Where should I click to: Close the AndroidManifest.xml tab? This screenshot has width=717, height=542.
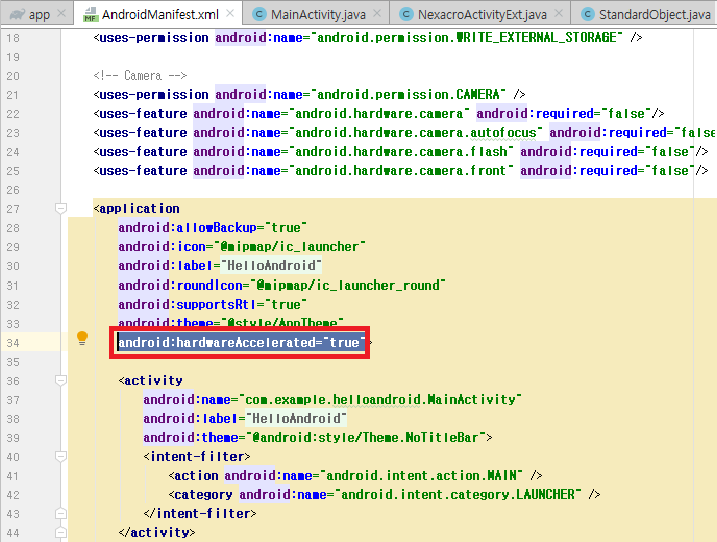point(229,15)
